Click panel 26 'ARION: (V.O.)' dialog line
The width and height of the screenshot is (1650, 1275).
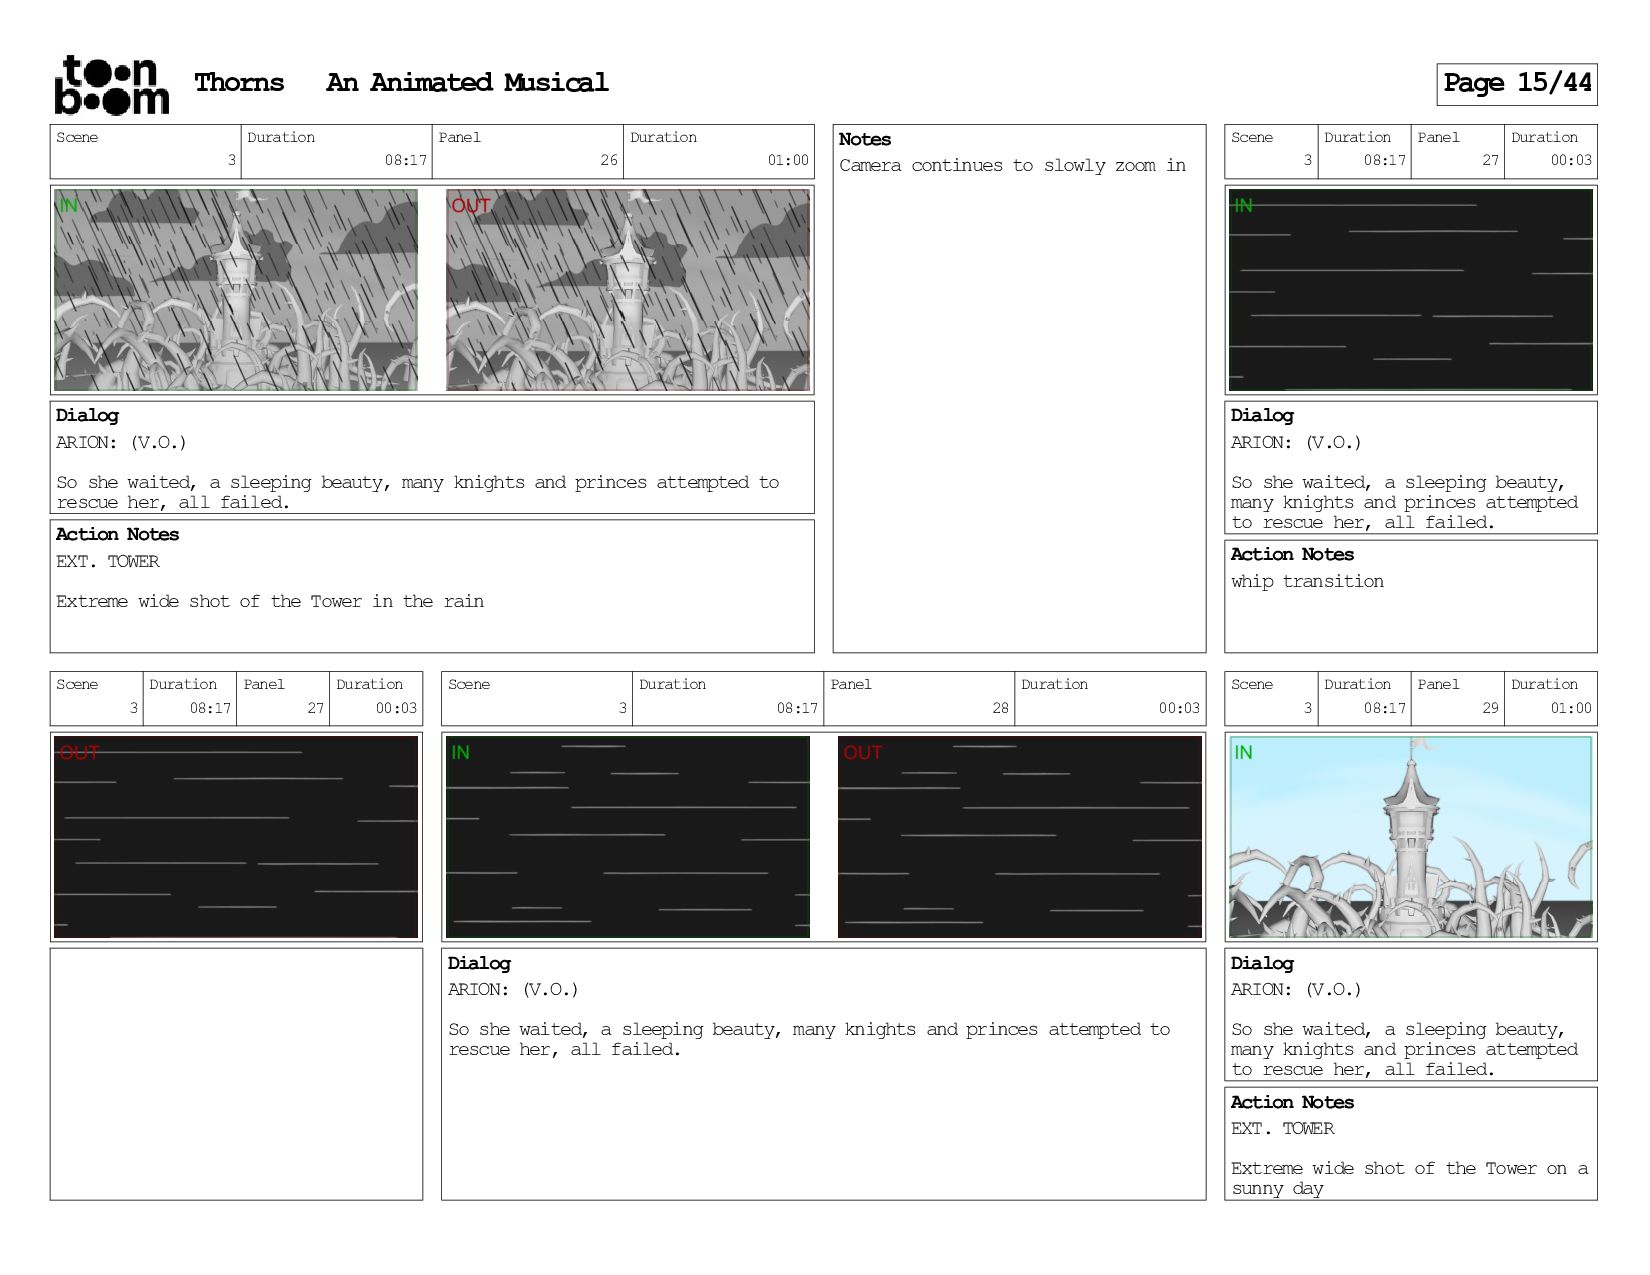point(121,442)
